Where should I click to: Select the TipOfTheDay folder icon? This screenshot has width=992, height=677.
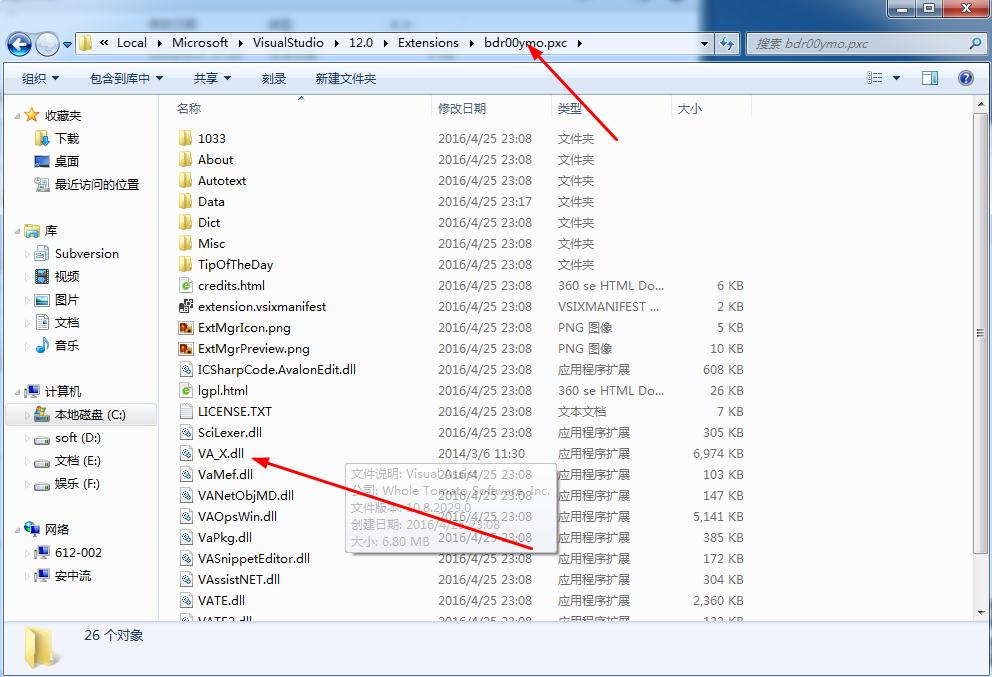pyautogui.click(x=185, y=264)
